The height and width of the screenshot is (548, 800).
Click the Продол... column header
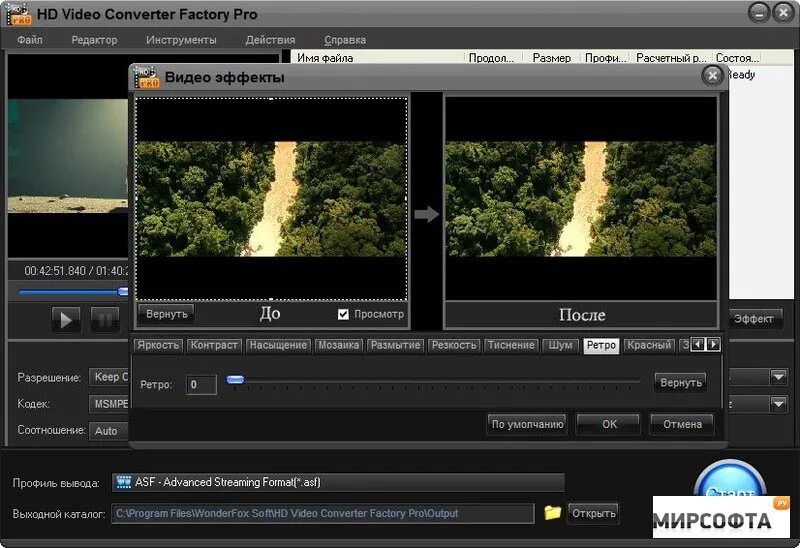pos(494,58)
